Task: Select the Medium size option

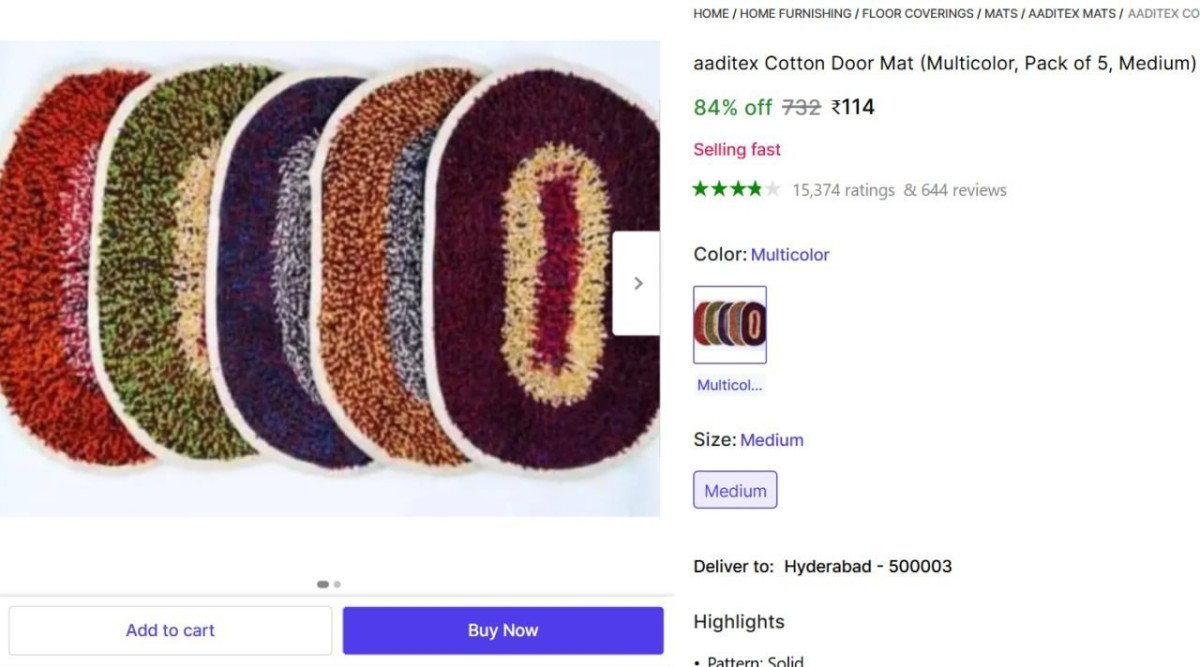Action: coord(735,490)
